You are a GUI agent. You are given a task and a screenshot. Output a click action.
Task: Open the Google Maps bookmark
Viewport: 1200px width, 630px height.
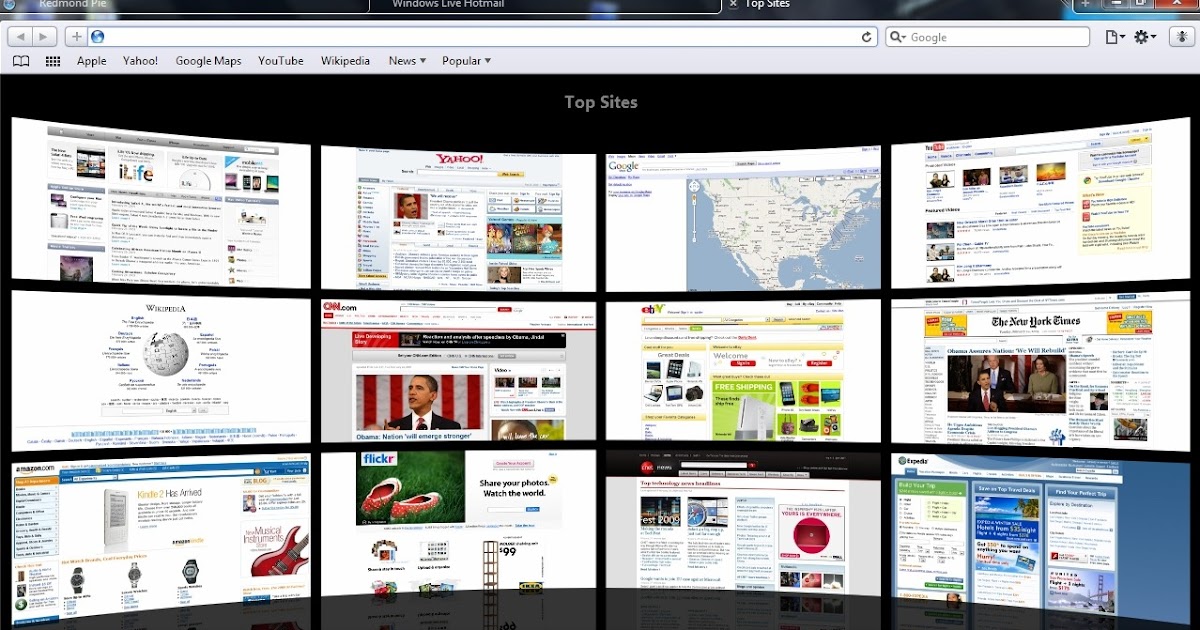click(x=208, y=61)
